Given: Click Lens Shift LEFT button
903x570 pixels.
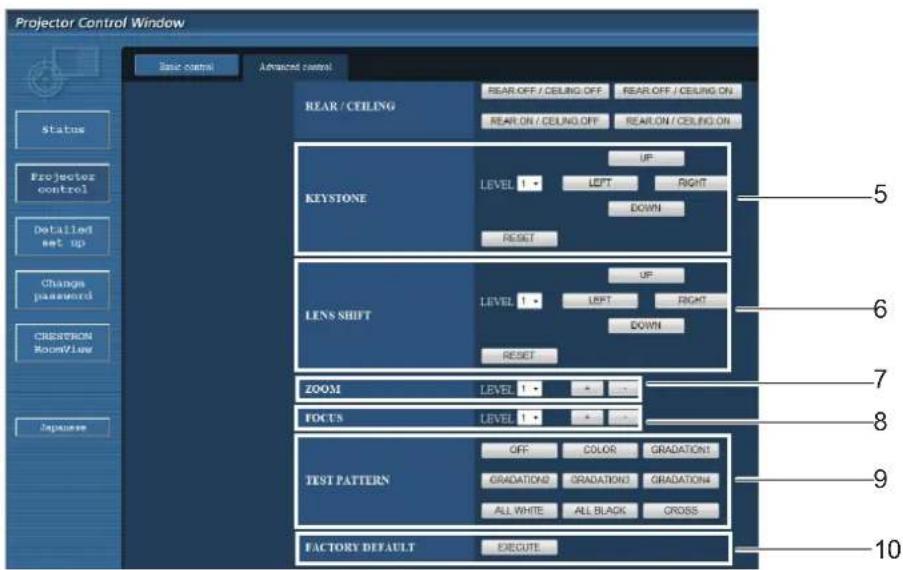Looking at the screenshot, I should coord(600,301).
